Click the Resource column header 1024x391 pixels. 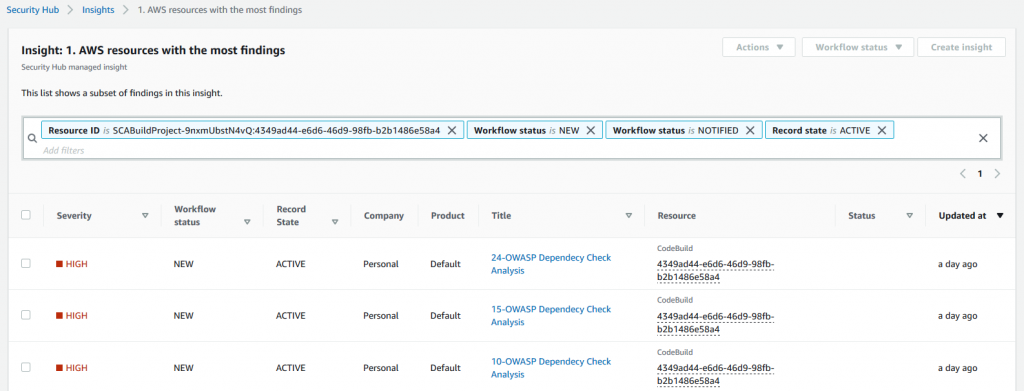point(677,215)
